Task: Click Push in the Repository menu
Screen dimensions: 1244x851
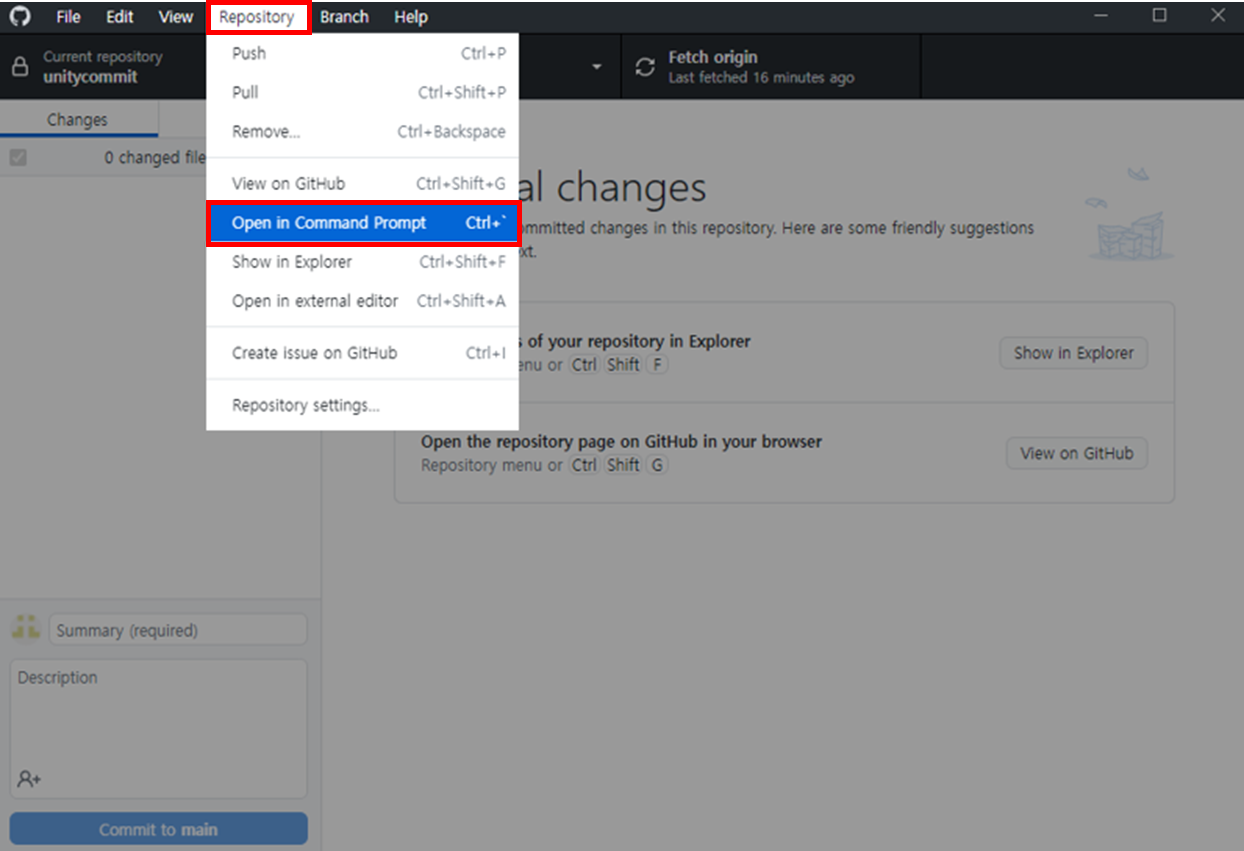Action: coord(246,53)
